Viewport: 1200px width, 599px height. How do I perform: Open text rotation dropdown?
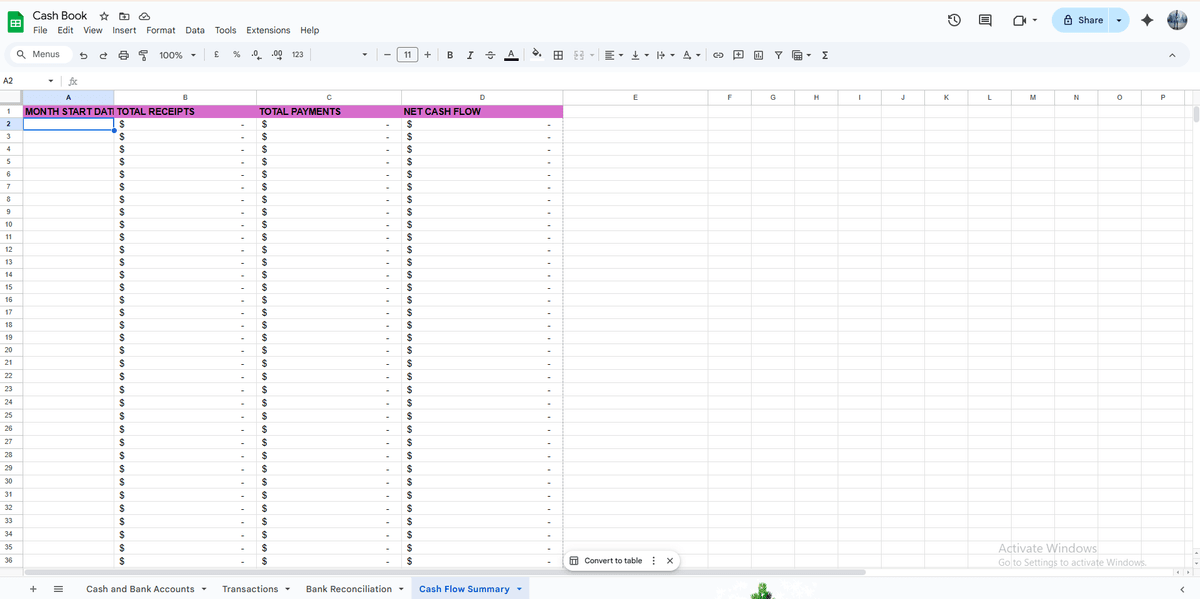coord(691,55)
